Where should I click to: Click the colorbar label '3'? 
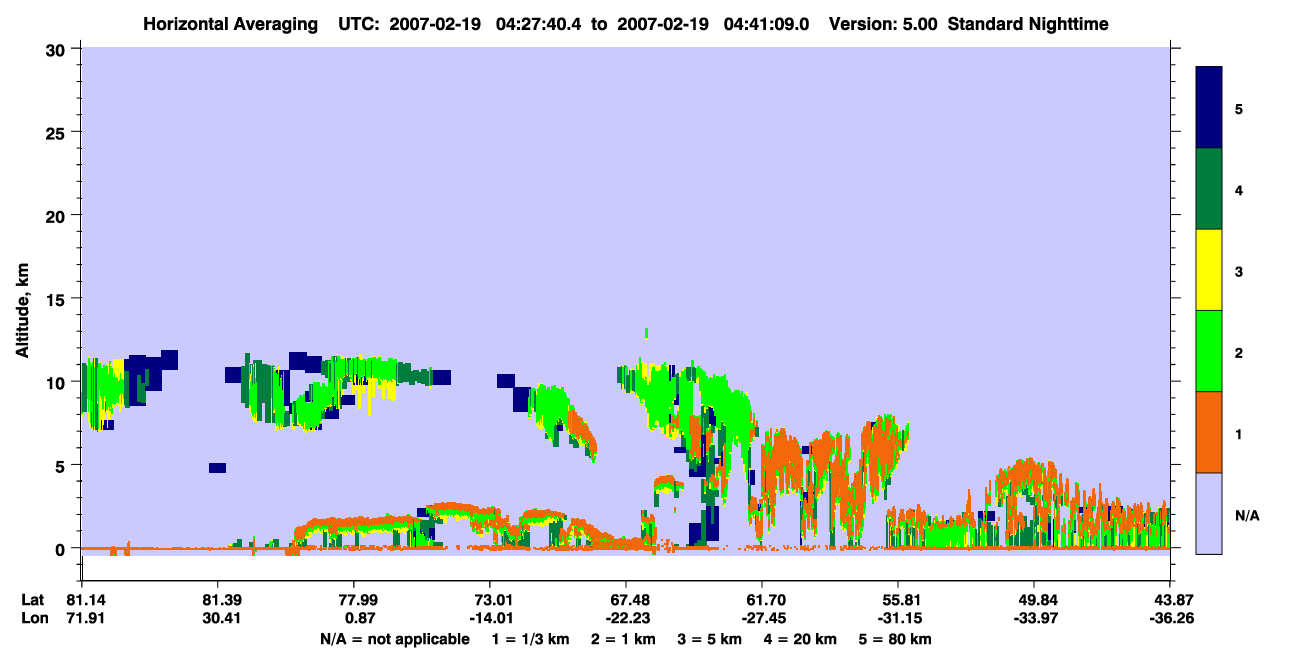[1239, 271]
